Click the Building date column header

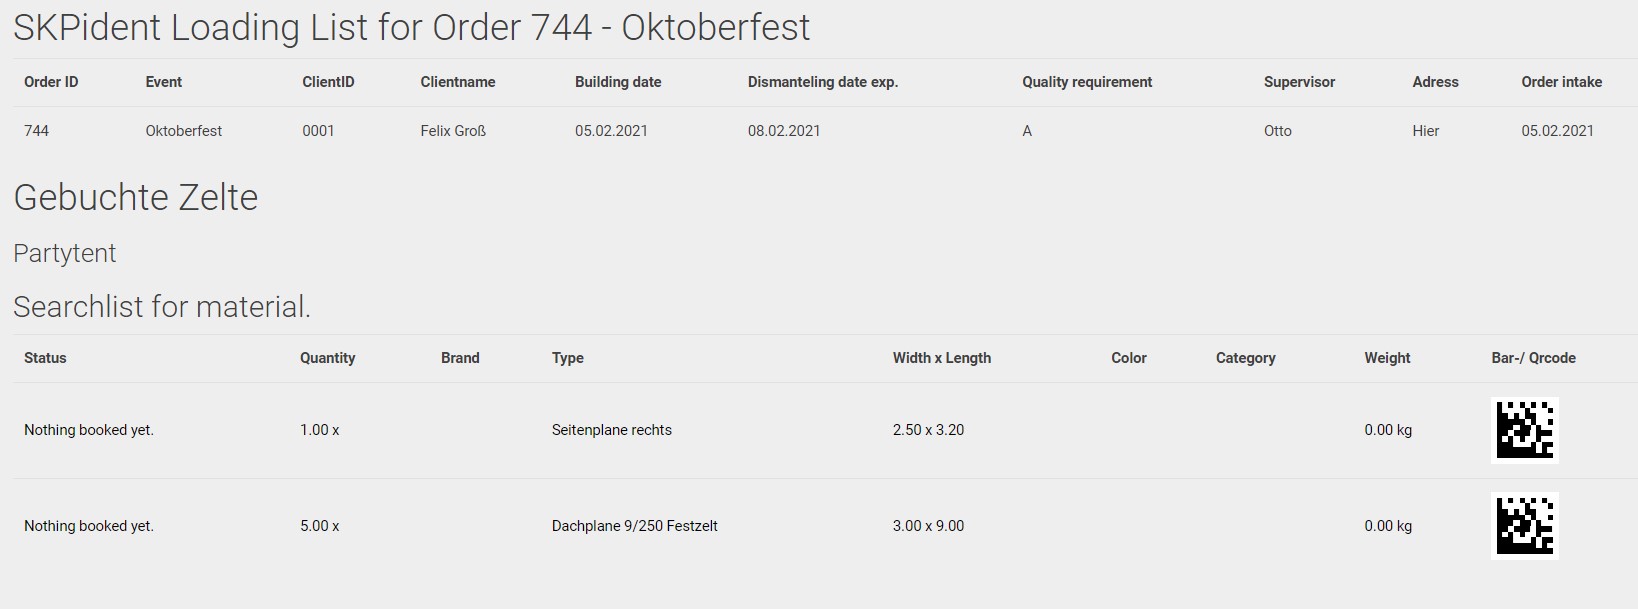click(x=617, y=82)
